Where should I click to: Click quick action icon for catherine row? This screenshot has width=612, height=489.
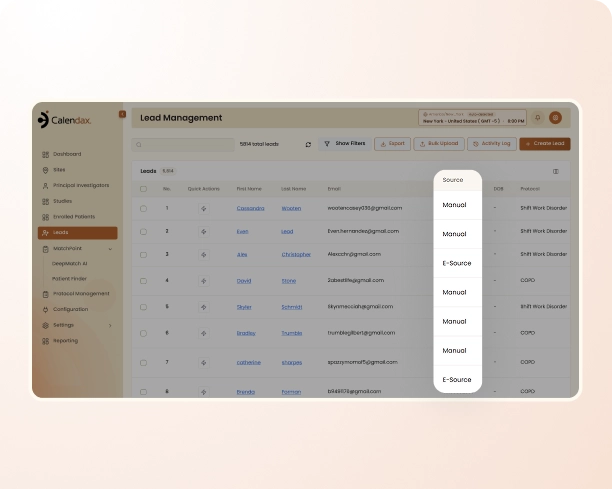pos(204,363)
